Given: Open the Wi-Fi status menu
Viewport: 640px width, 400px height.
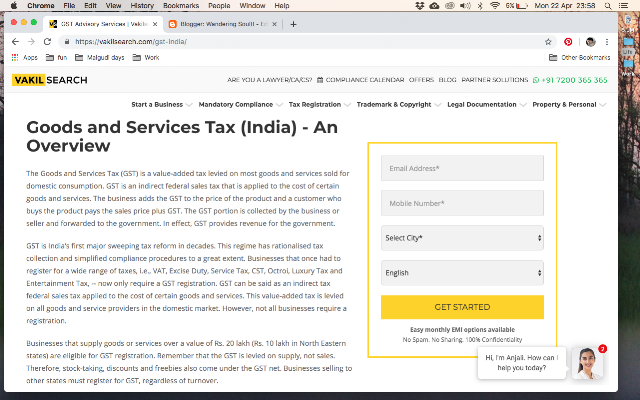Looking at the screenshot, I should (495, 6).
